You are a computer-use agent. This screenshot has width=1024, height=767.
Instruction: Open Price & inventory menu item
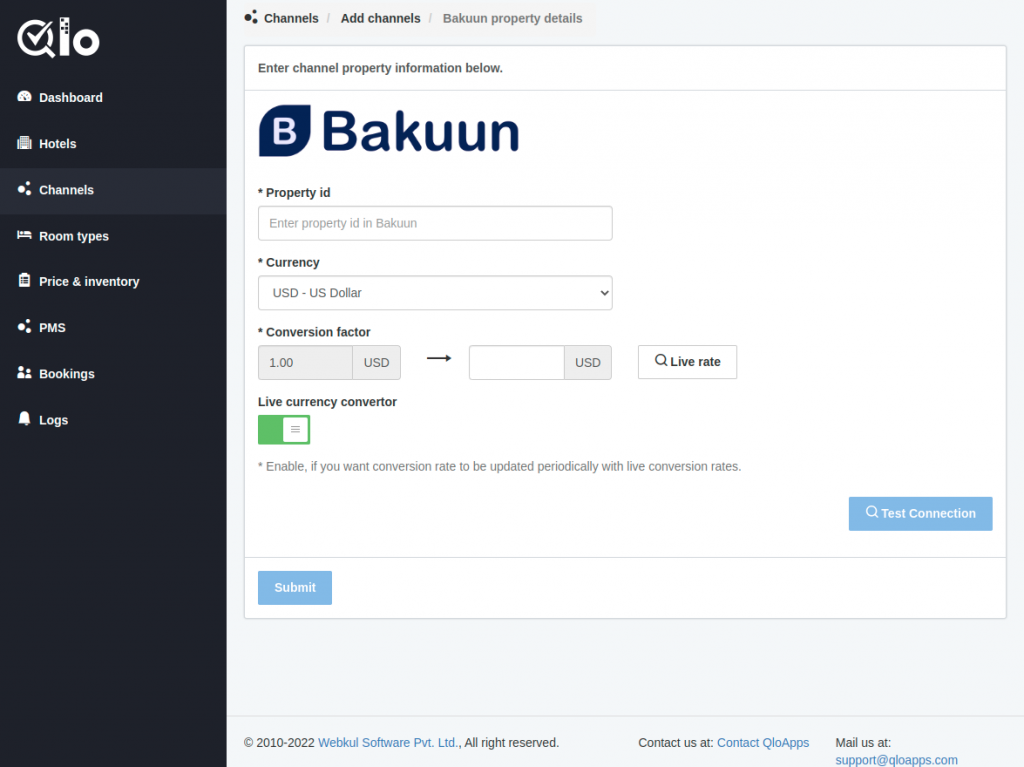click(x=89, y=282)
